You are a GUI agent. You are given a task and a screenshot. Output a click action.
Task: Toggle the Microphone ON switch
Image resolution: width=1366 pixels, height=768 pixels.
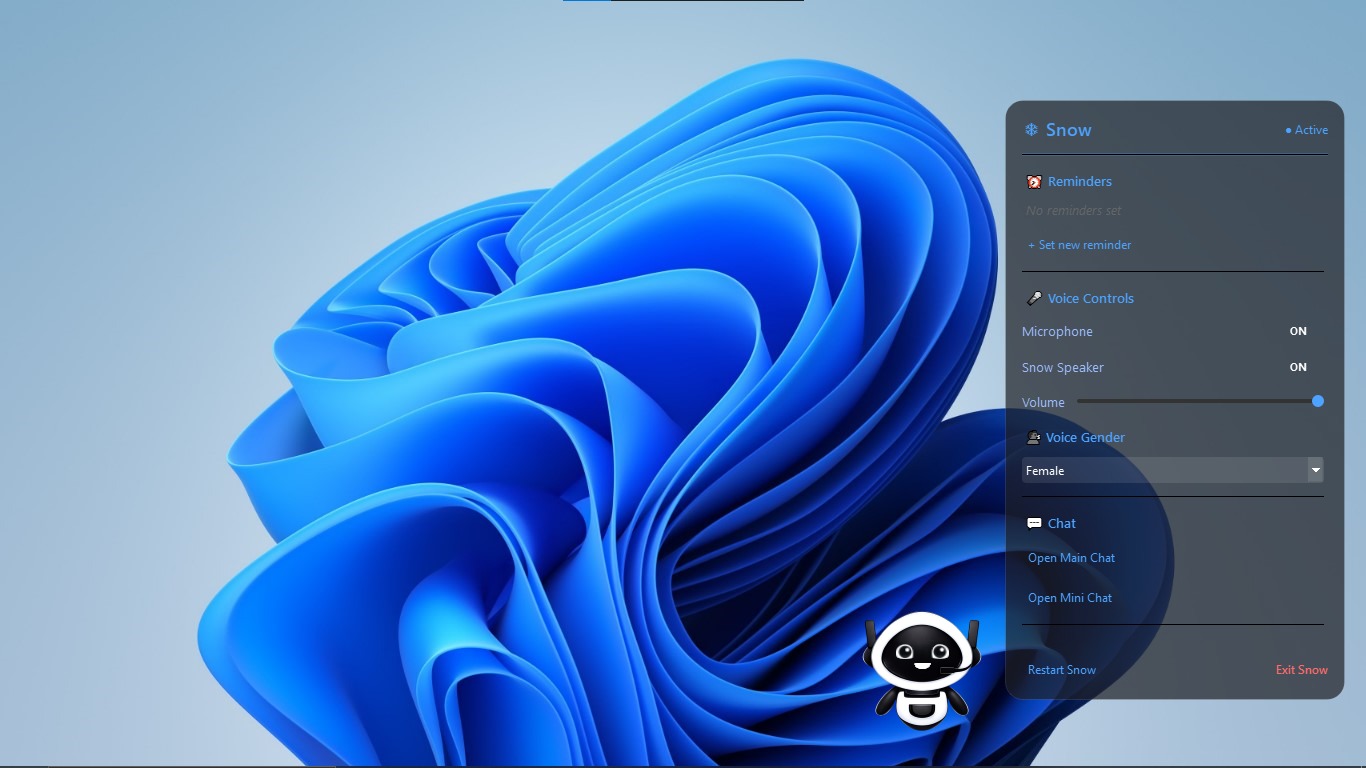point(1298,331)
